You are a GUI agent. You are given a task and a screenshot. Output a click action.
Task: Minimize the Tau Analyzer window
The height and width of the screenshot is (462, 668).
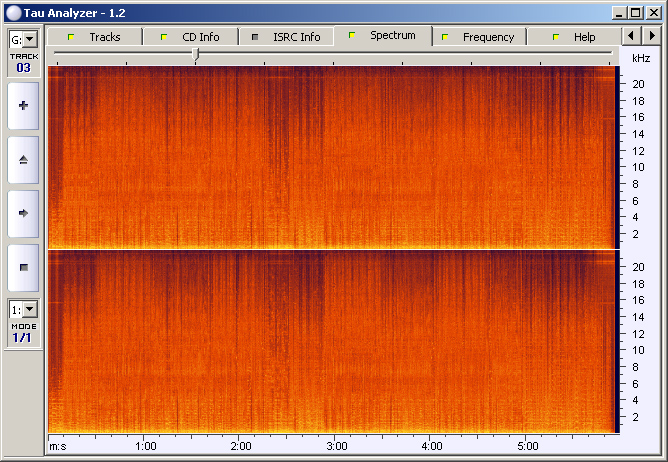click(620, 11)
